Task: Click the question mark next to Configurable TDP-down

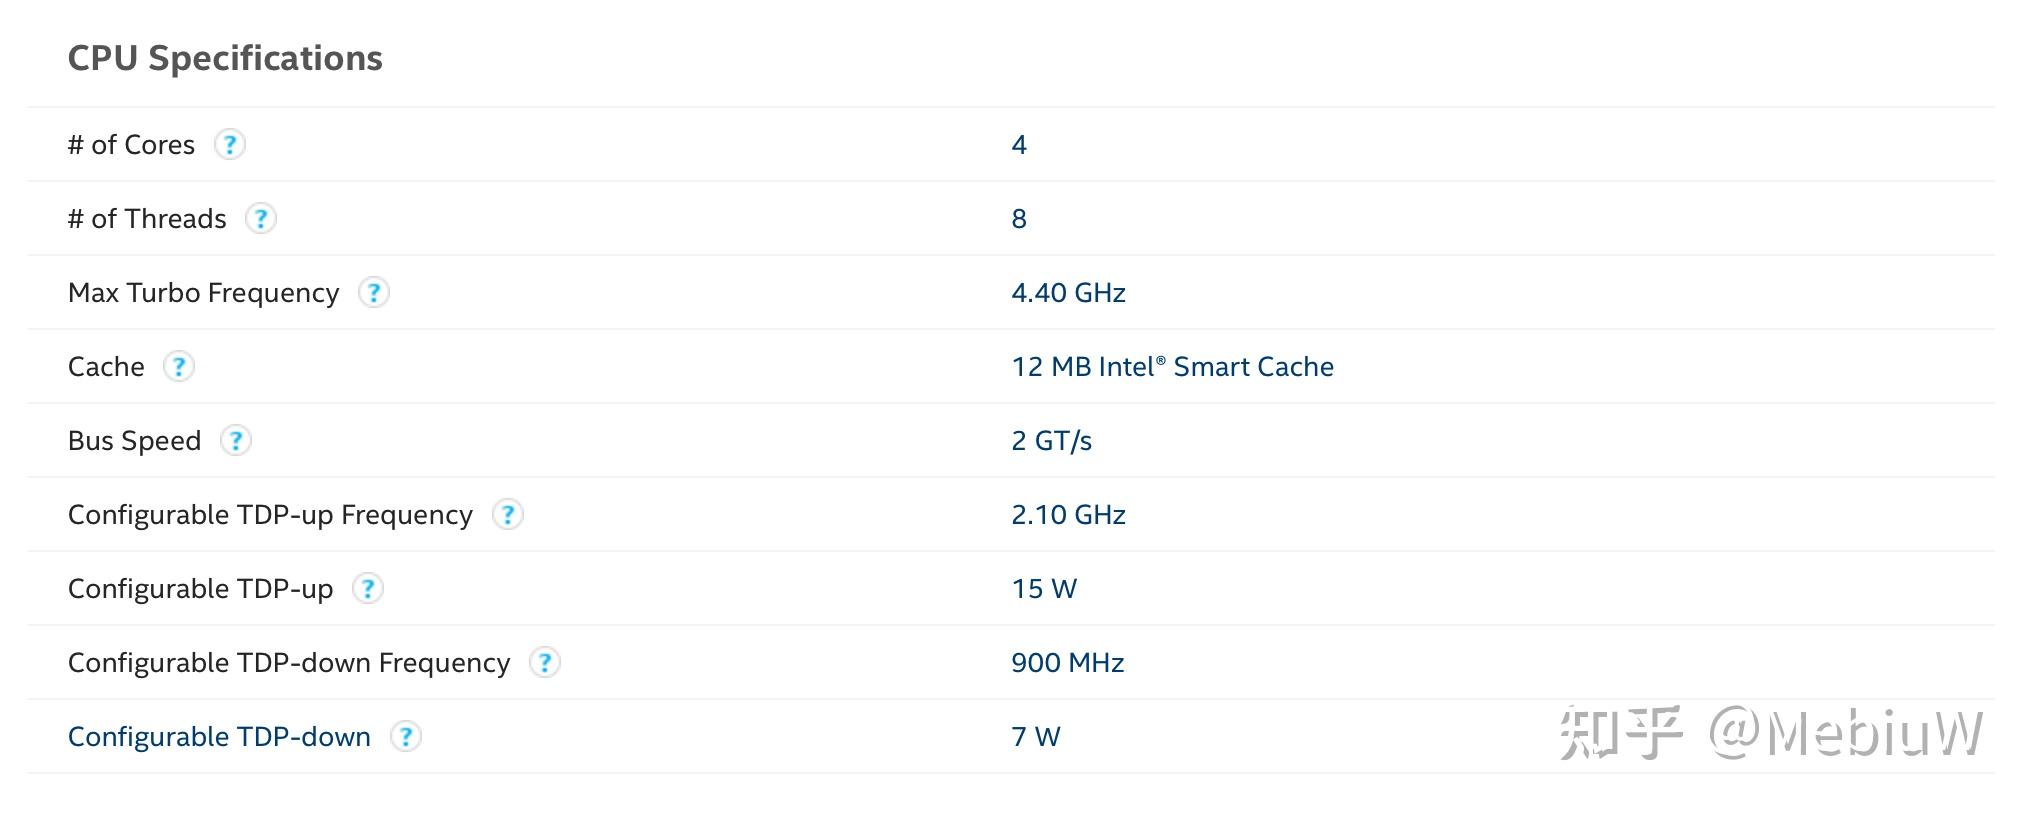Action: 406,737
